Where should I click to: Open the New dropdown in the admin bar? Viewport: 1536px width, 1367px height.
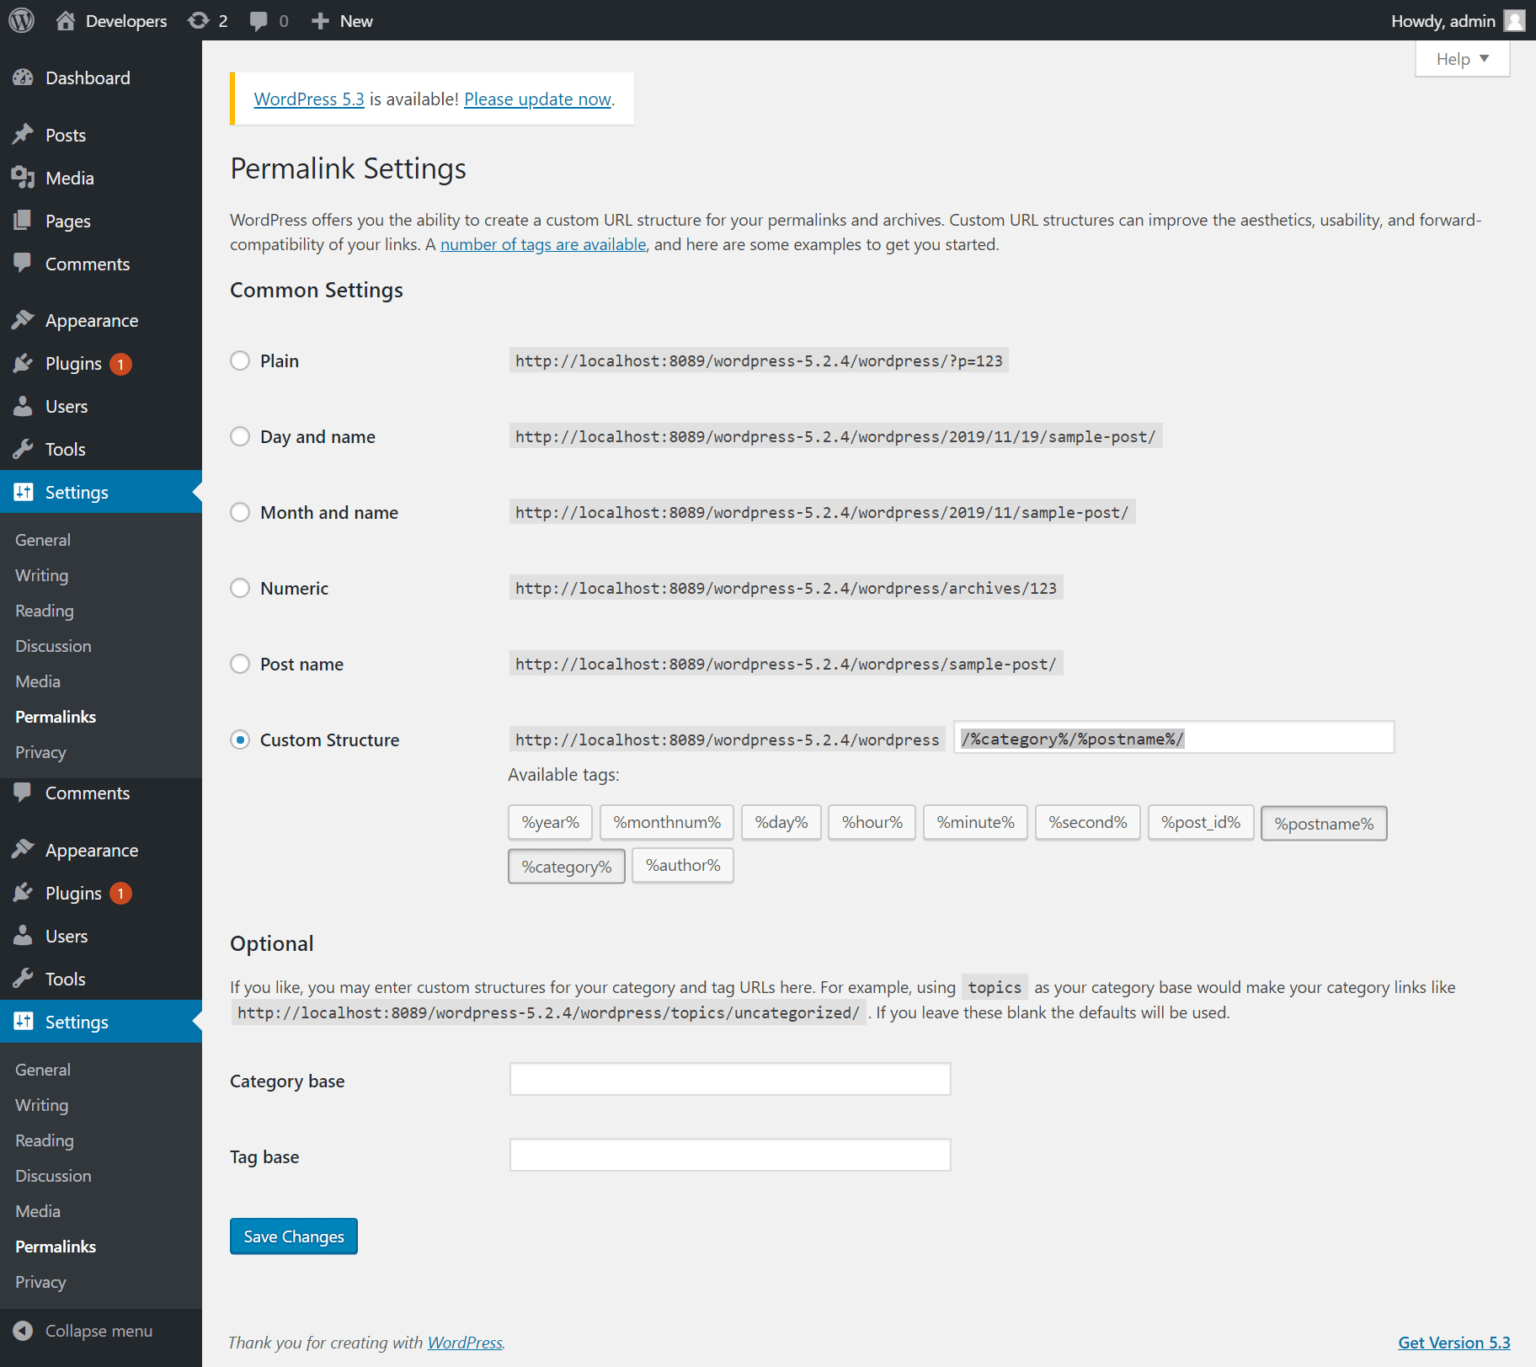tap(342, 20)
